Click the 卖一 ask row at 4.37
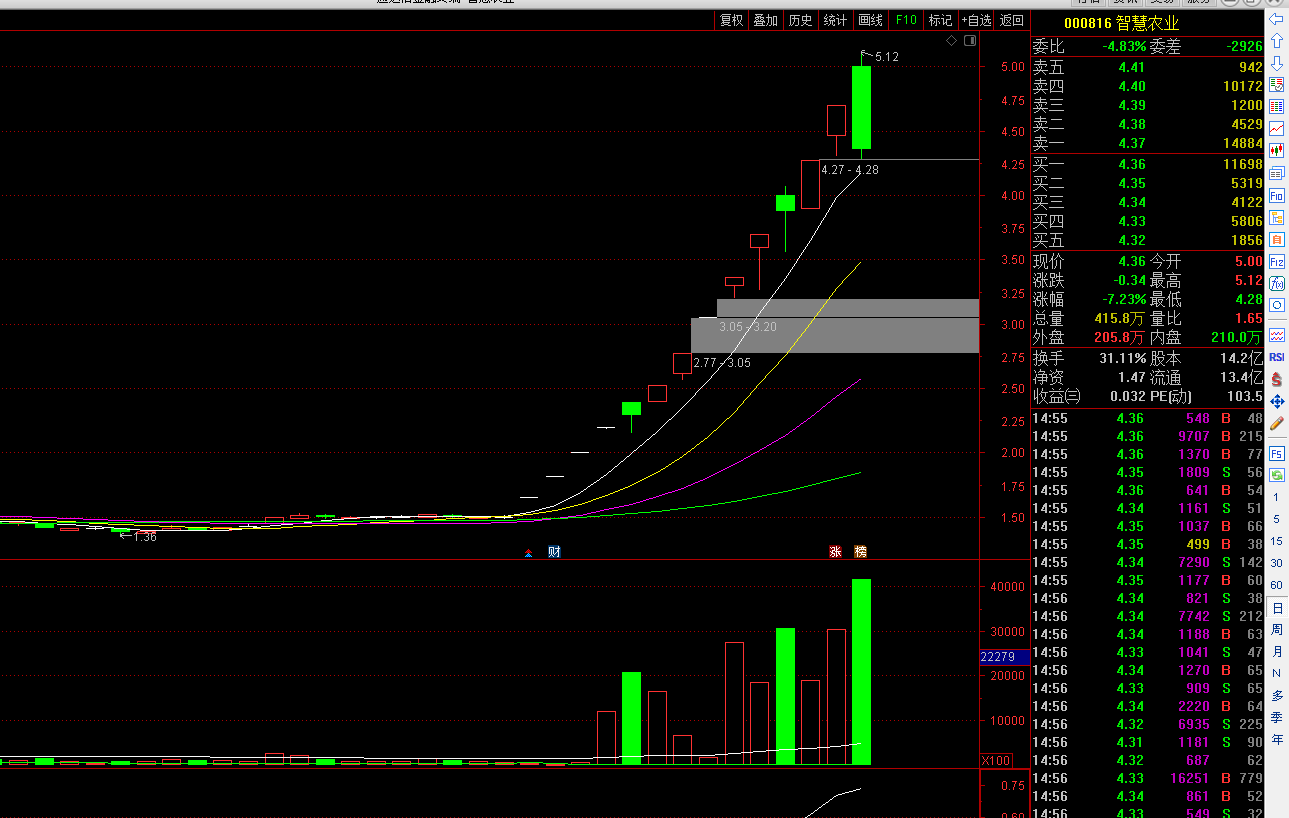 [x=1147, y=143]
